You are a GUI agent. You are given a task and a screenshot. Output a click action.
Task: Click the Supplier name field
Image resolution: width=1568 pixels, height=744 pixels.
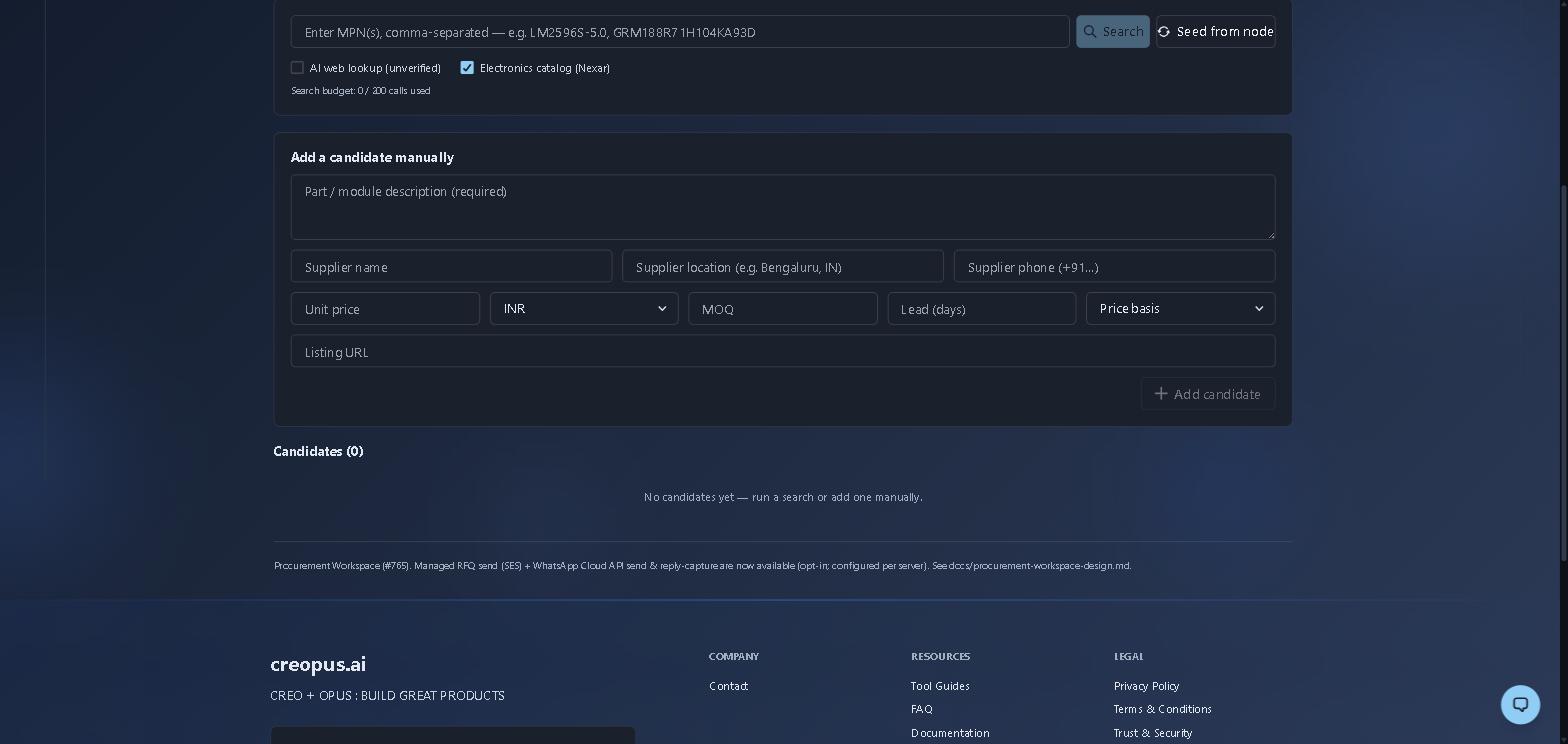451,266
